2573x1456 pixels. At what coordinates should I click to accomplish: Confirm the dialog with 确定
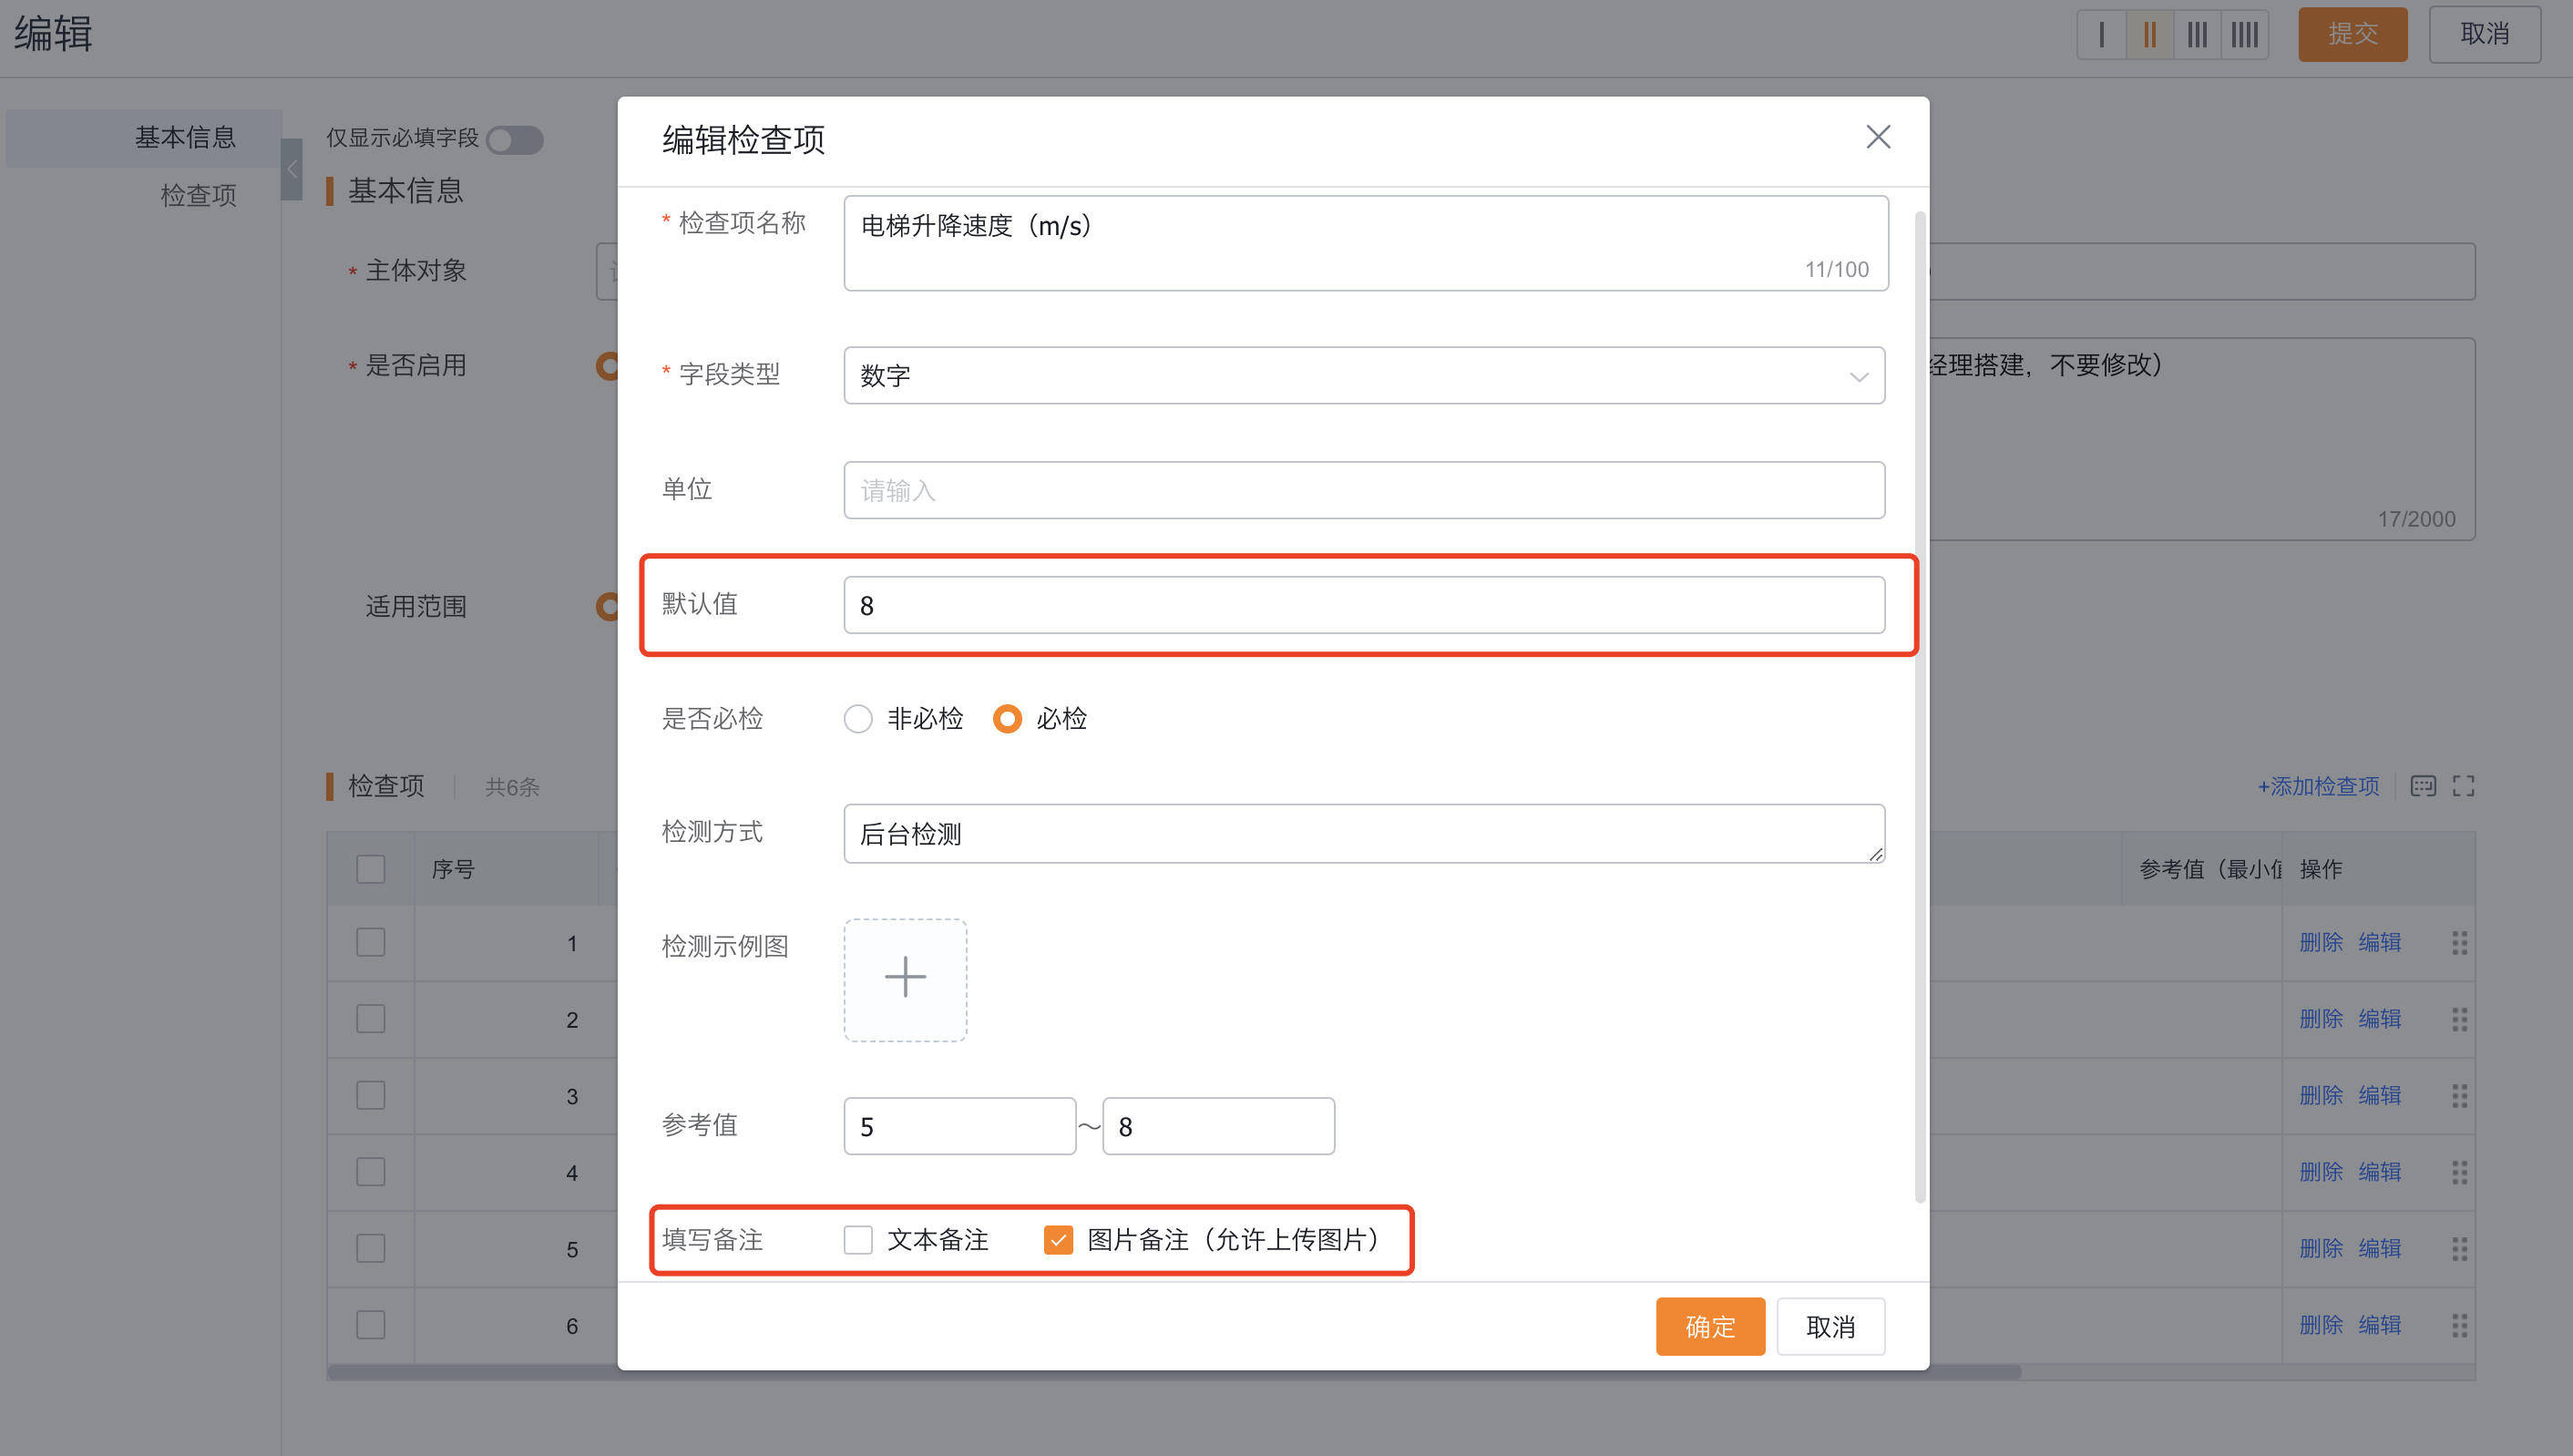(1710, 1326)
